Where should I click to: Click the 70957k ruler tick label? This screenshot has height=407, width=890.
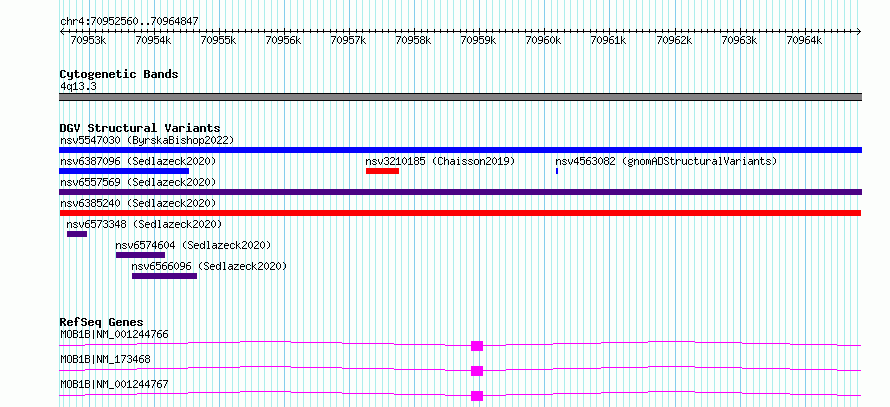[x=348, y=41]
